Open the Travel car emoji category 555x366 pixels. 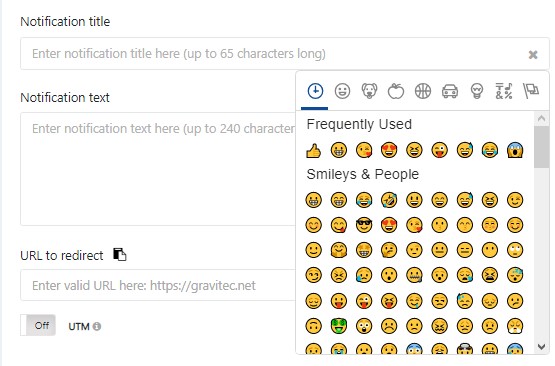tap(450, 91)
